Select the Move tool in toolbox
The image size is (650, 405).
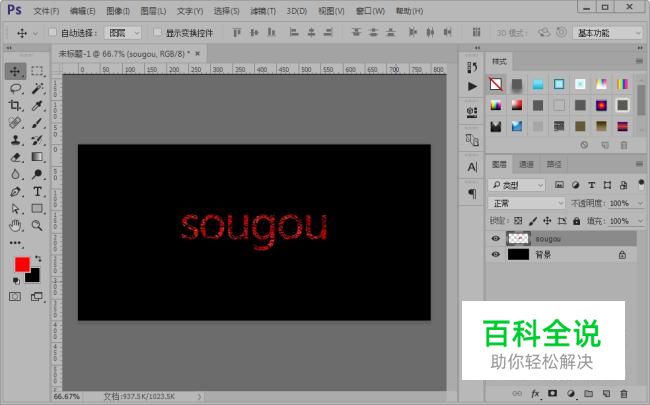click(x=15, y=71)
